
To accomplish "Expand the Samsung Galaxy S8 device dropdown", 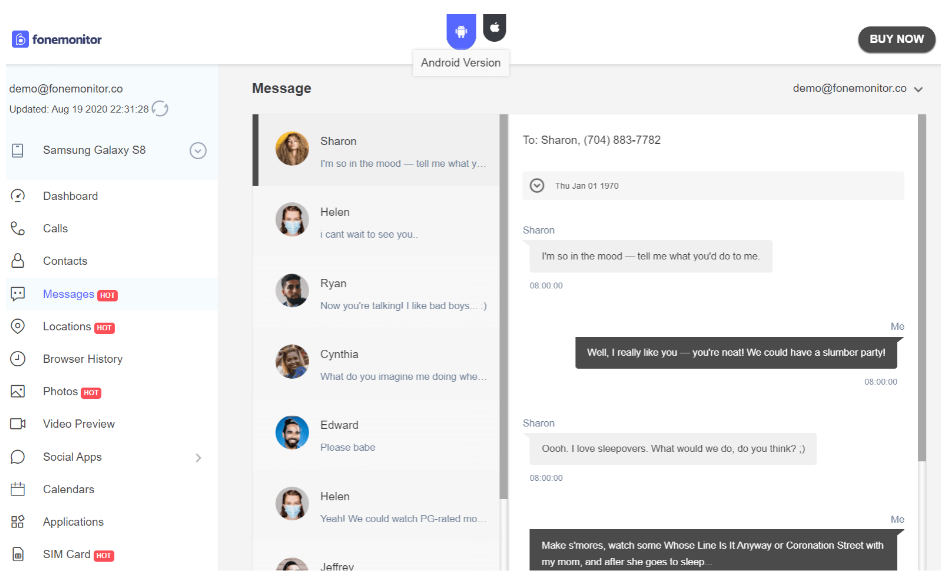I will (198, 151).
